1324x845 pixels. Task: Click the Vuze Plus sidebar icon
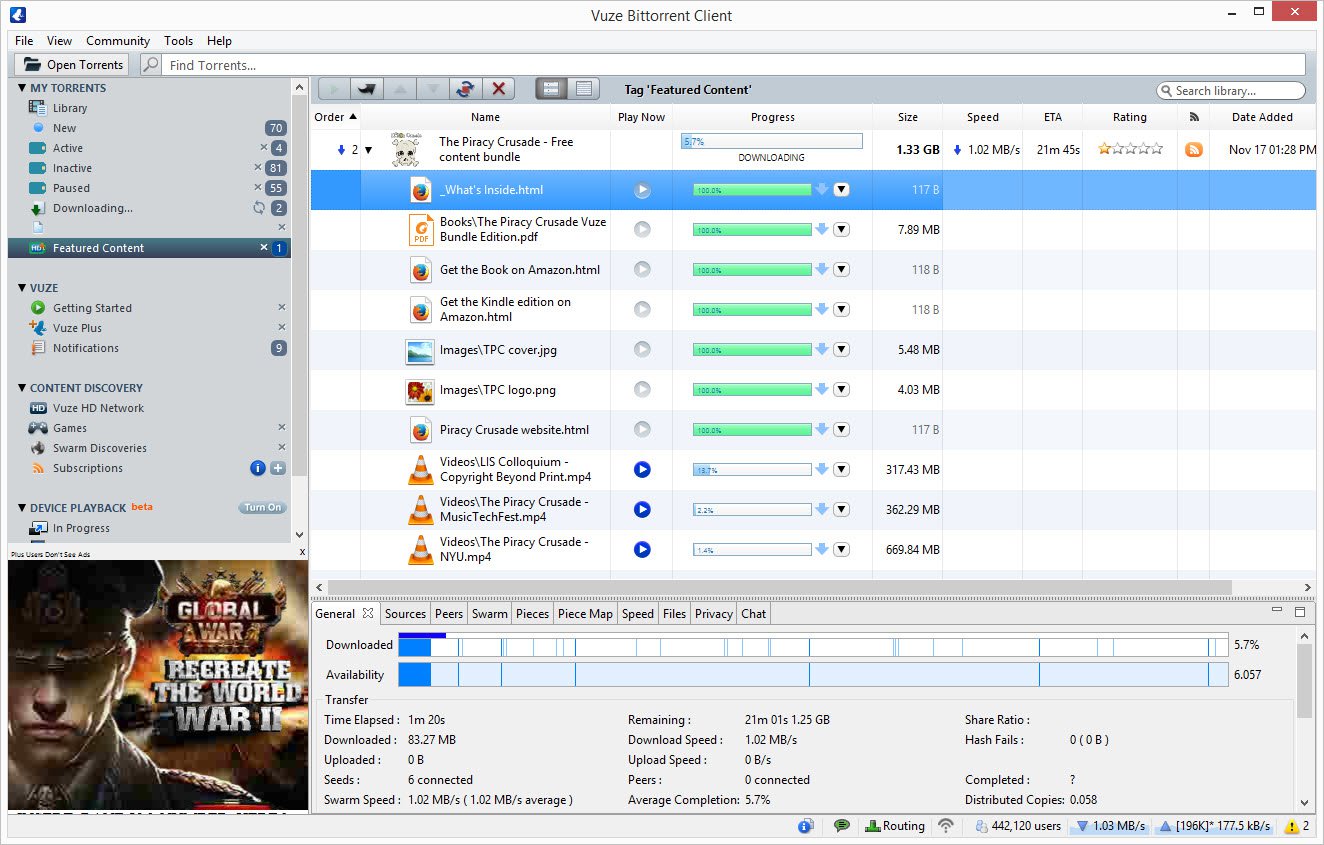[38, 328]
